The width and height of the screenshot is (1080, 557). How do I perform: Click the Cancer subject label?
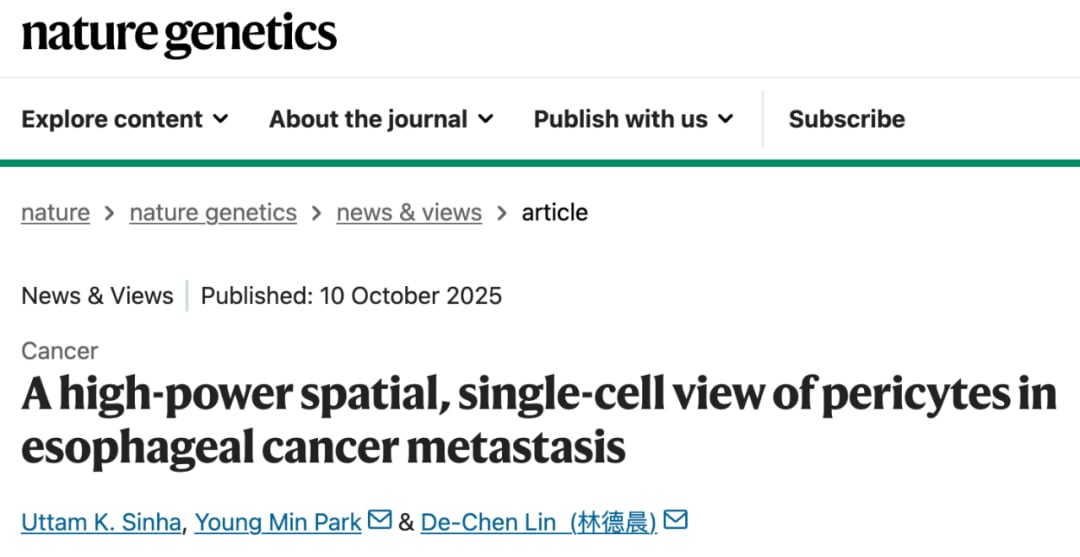60,351
